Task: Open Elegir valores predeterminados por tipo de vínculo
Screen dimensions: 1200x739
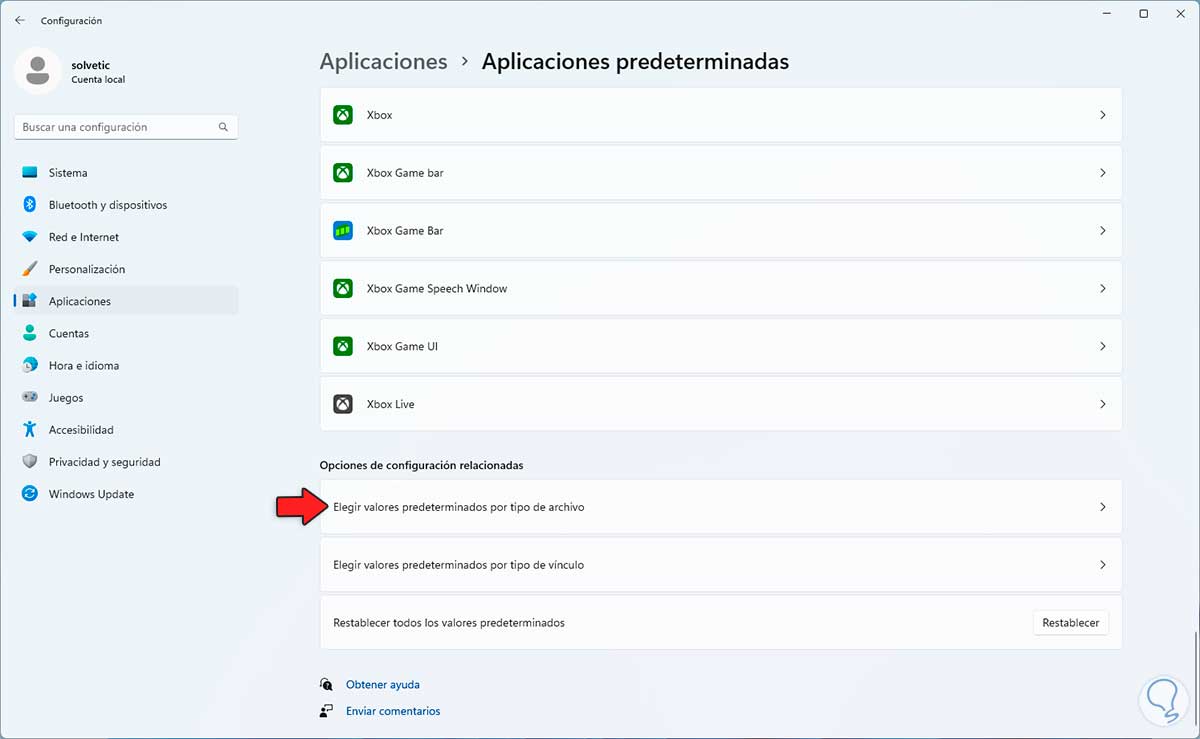Action: tap(721, 565)
